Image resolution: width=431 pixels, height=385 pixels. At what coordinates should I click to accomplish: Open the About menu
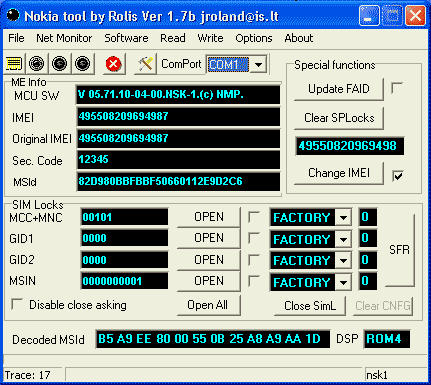299,38
